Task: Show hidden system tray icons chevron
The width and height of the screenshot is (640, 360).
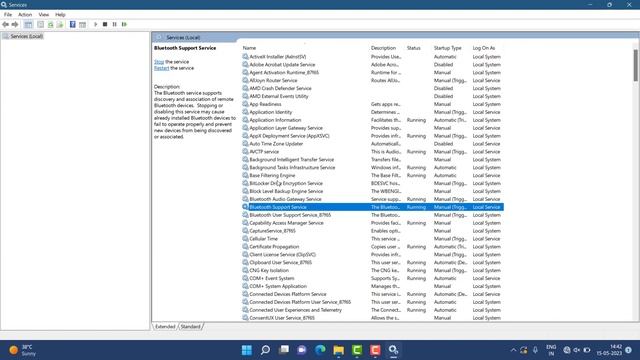Action: 513,350
